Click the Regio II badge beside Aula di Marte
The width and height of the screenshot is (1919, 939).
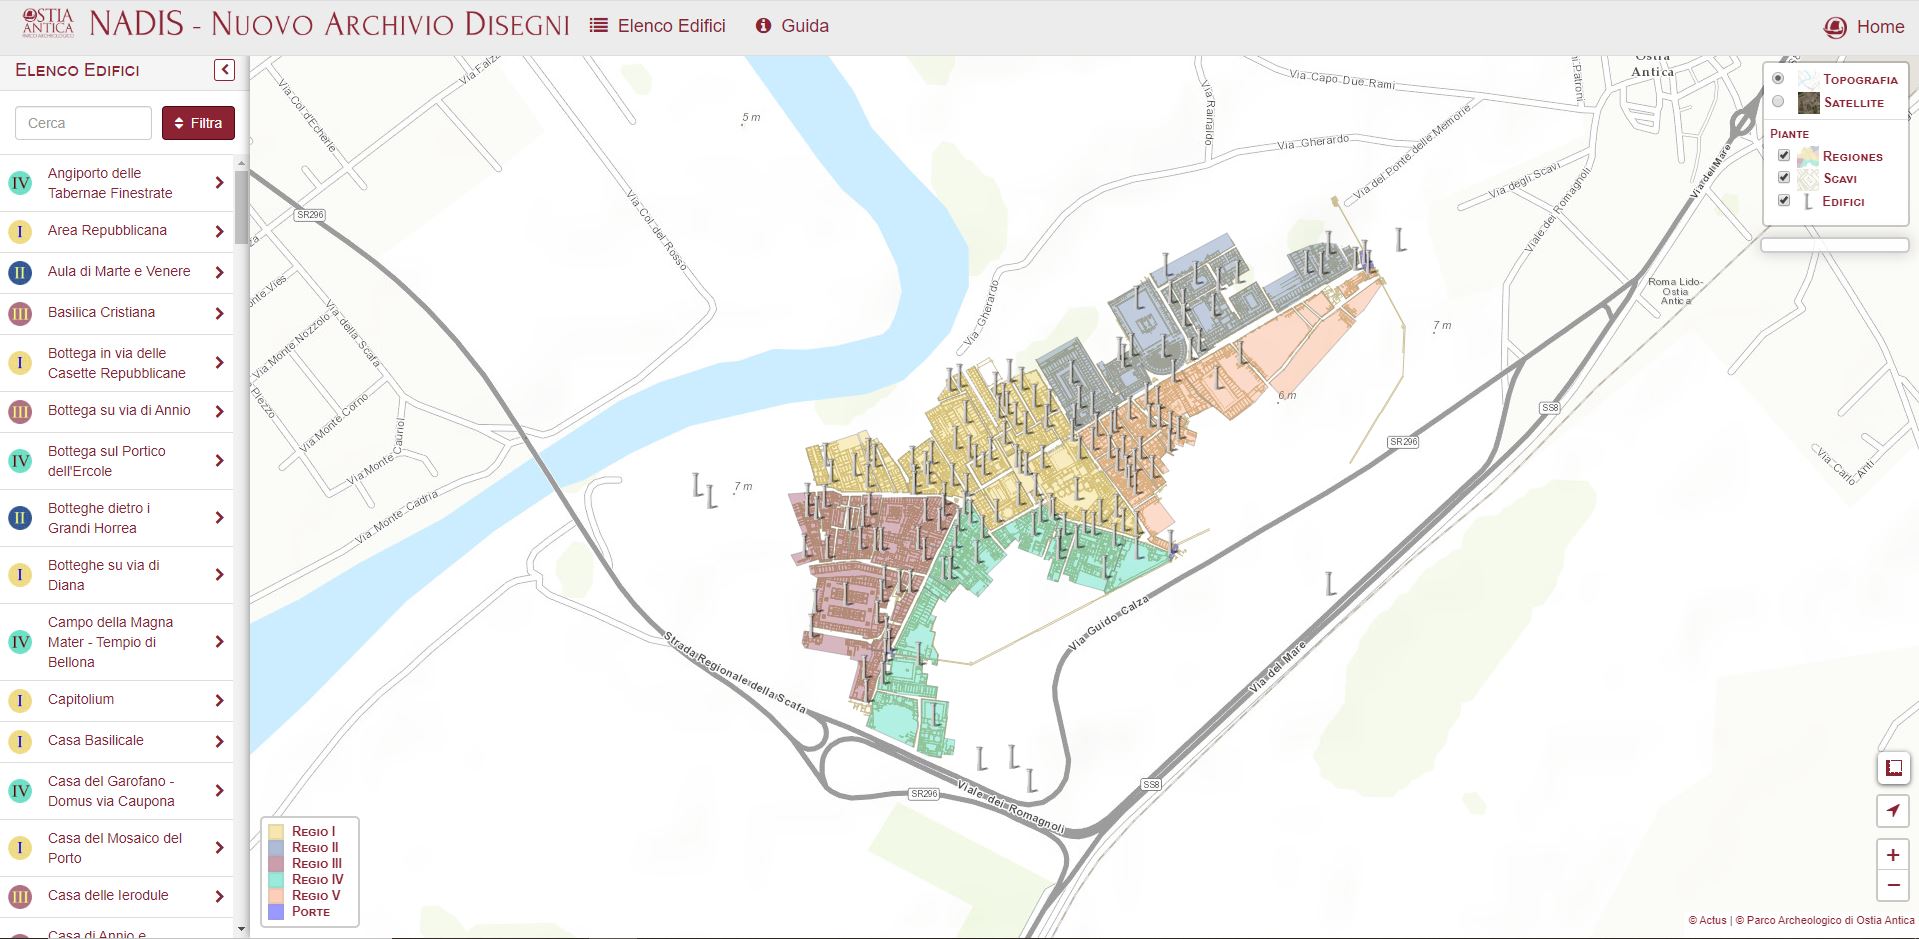(x=20, y=272)
